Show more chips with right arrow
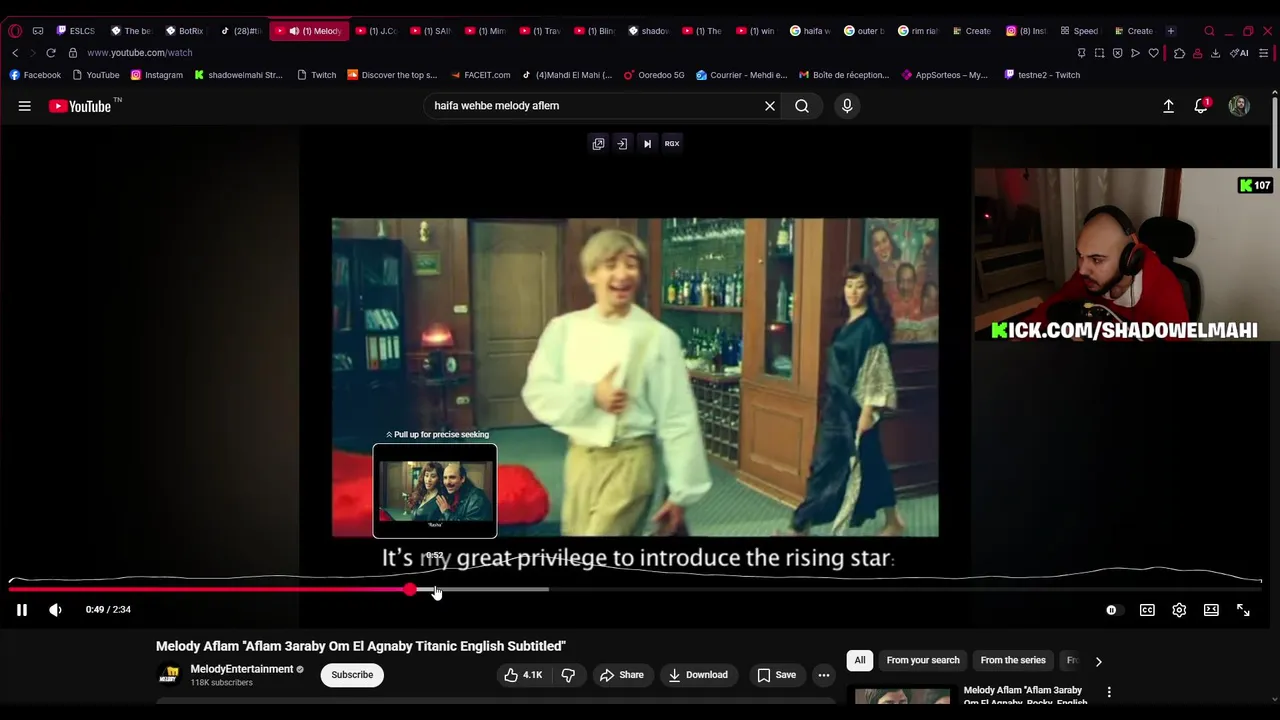This screenshot has height=720, width=1280. (1098, 661)
